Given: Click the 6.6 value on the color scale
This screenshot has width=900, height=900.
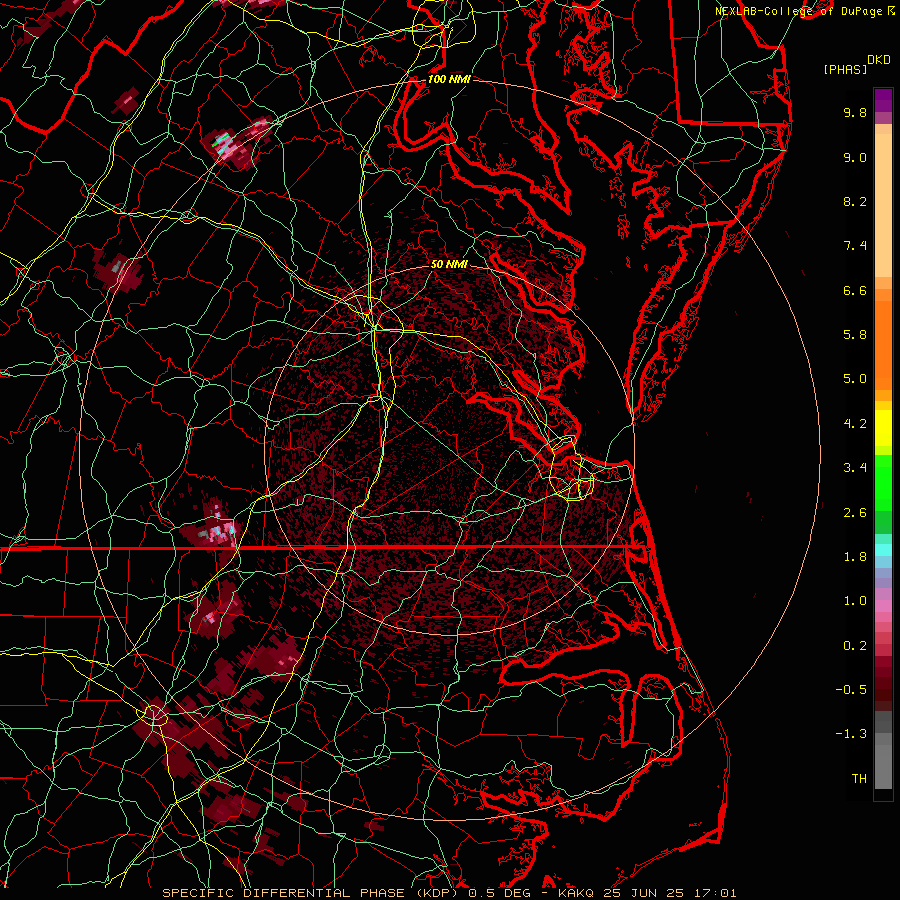Looking at the screenshot, I should (x=855, y=290).
